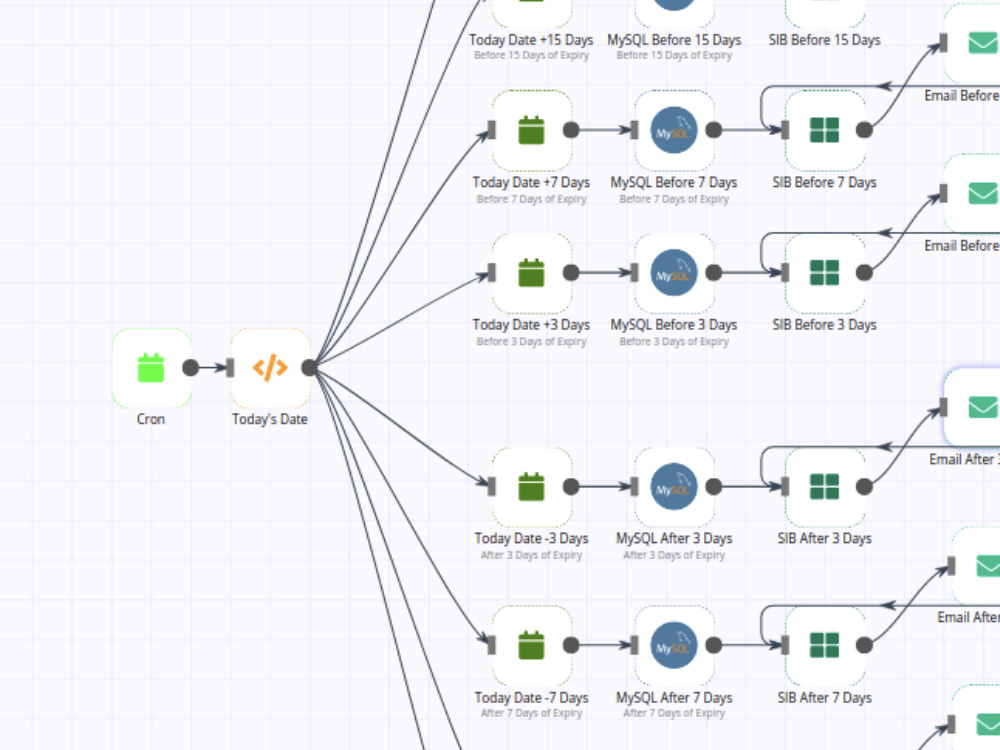This screenshot has width=1000, height=750.
Task: Click the 'SIB Before 15 Days' label
Action: 825,40
